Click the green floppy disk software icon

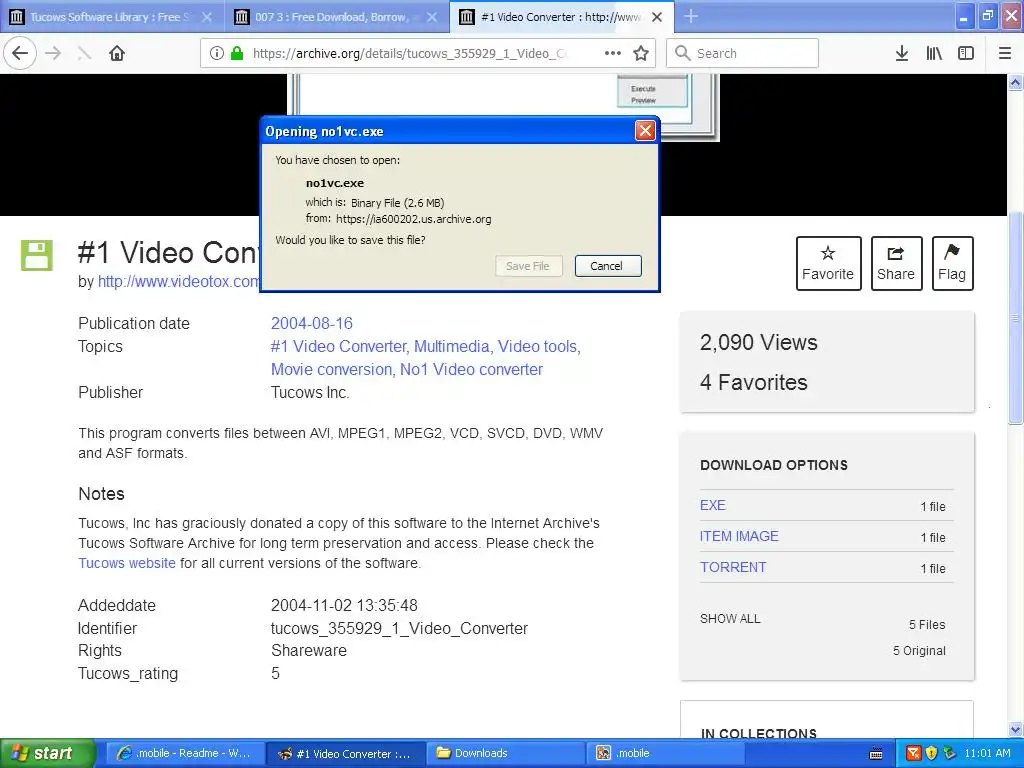(x=37, y=255)
